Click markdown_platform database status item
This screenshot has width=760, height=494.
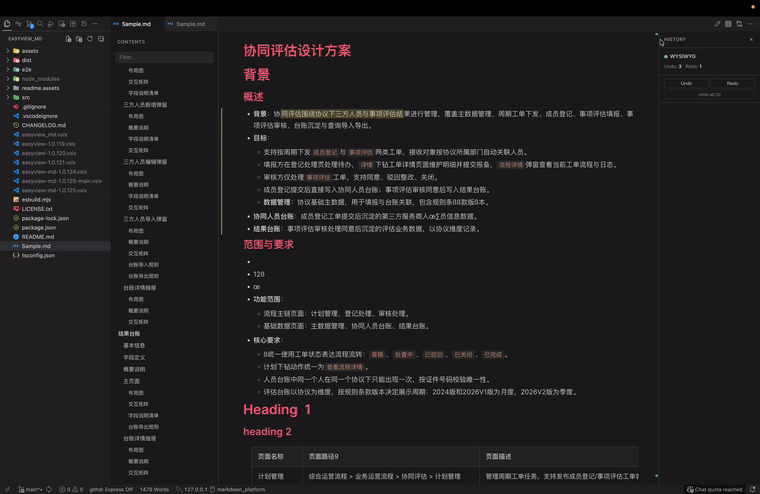[238, 489]
